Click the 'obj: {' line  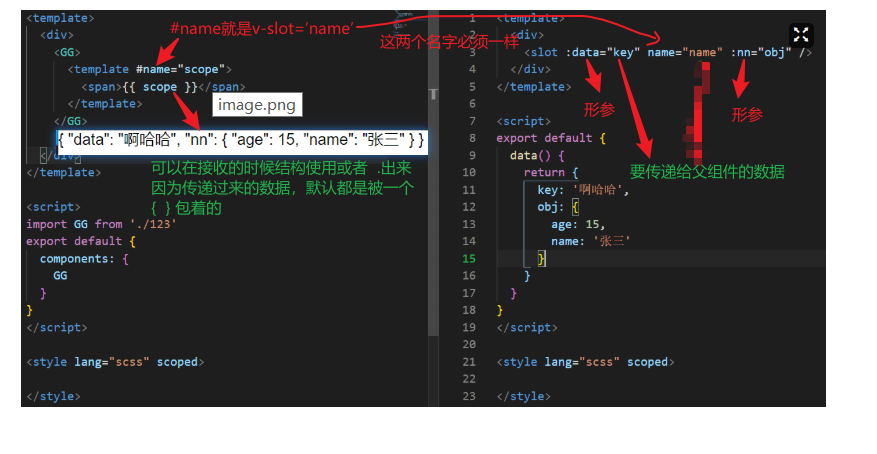558,207
